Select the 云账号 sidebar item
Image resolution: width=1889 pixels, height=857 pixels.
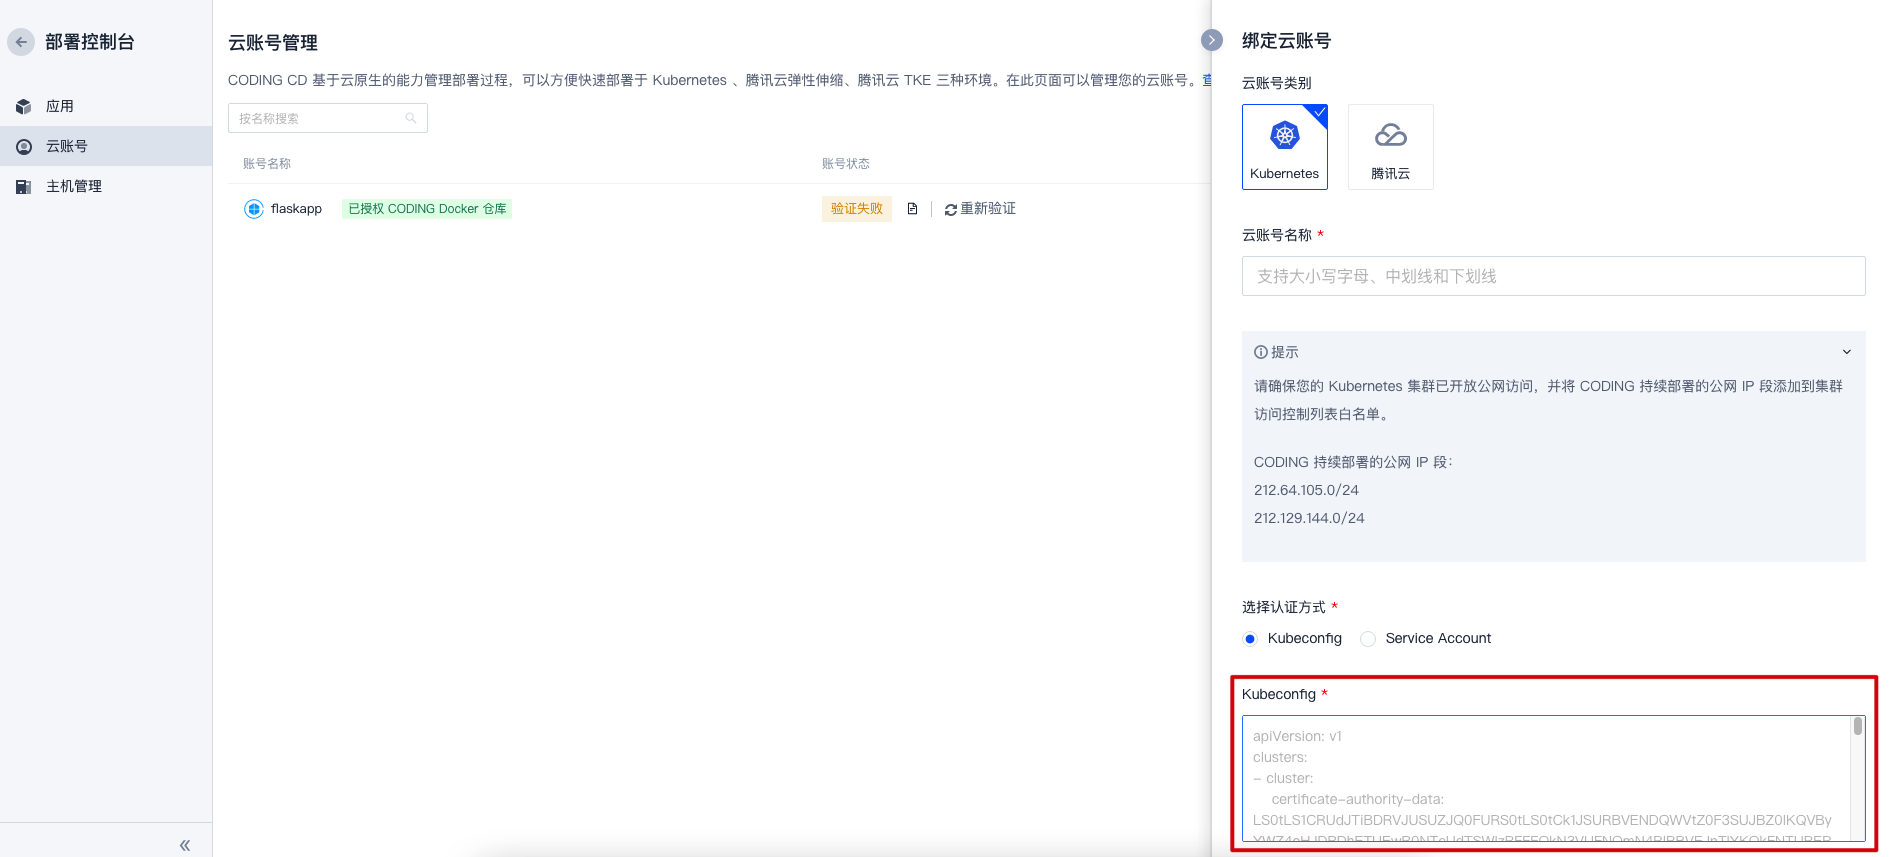(106, 146)
